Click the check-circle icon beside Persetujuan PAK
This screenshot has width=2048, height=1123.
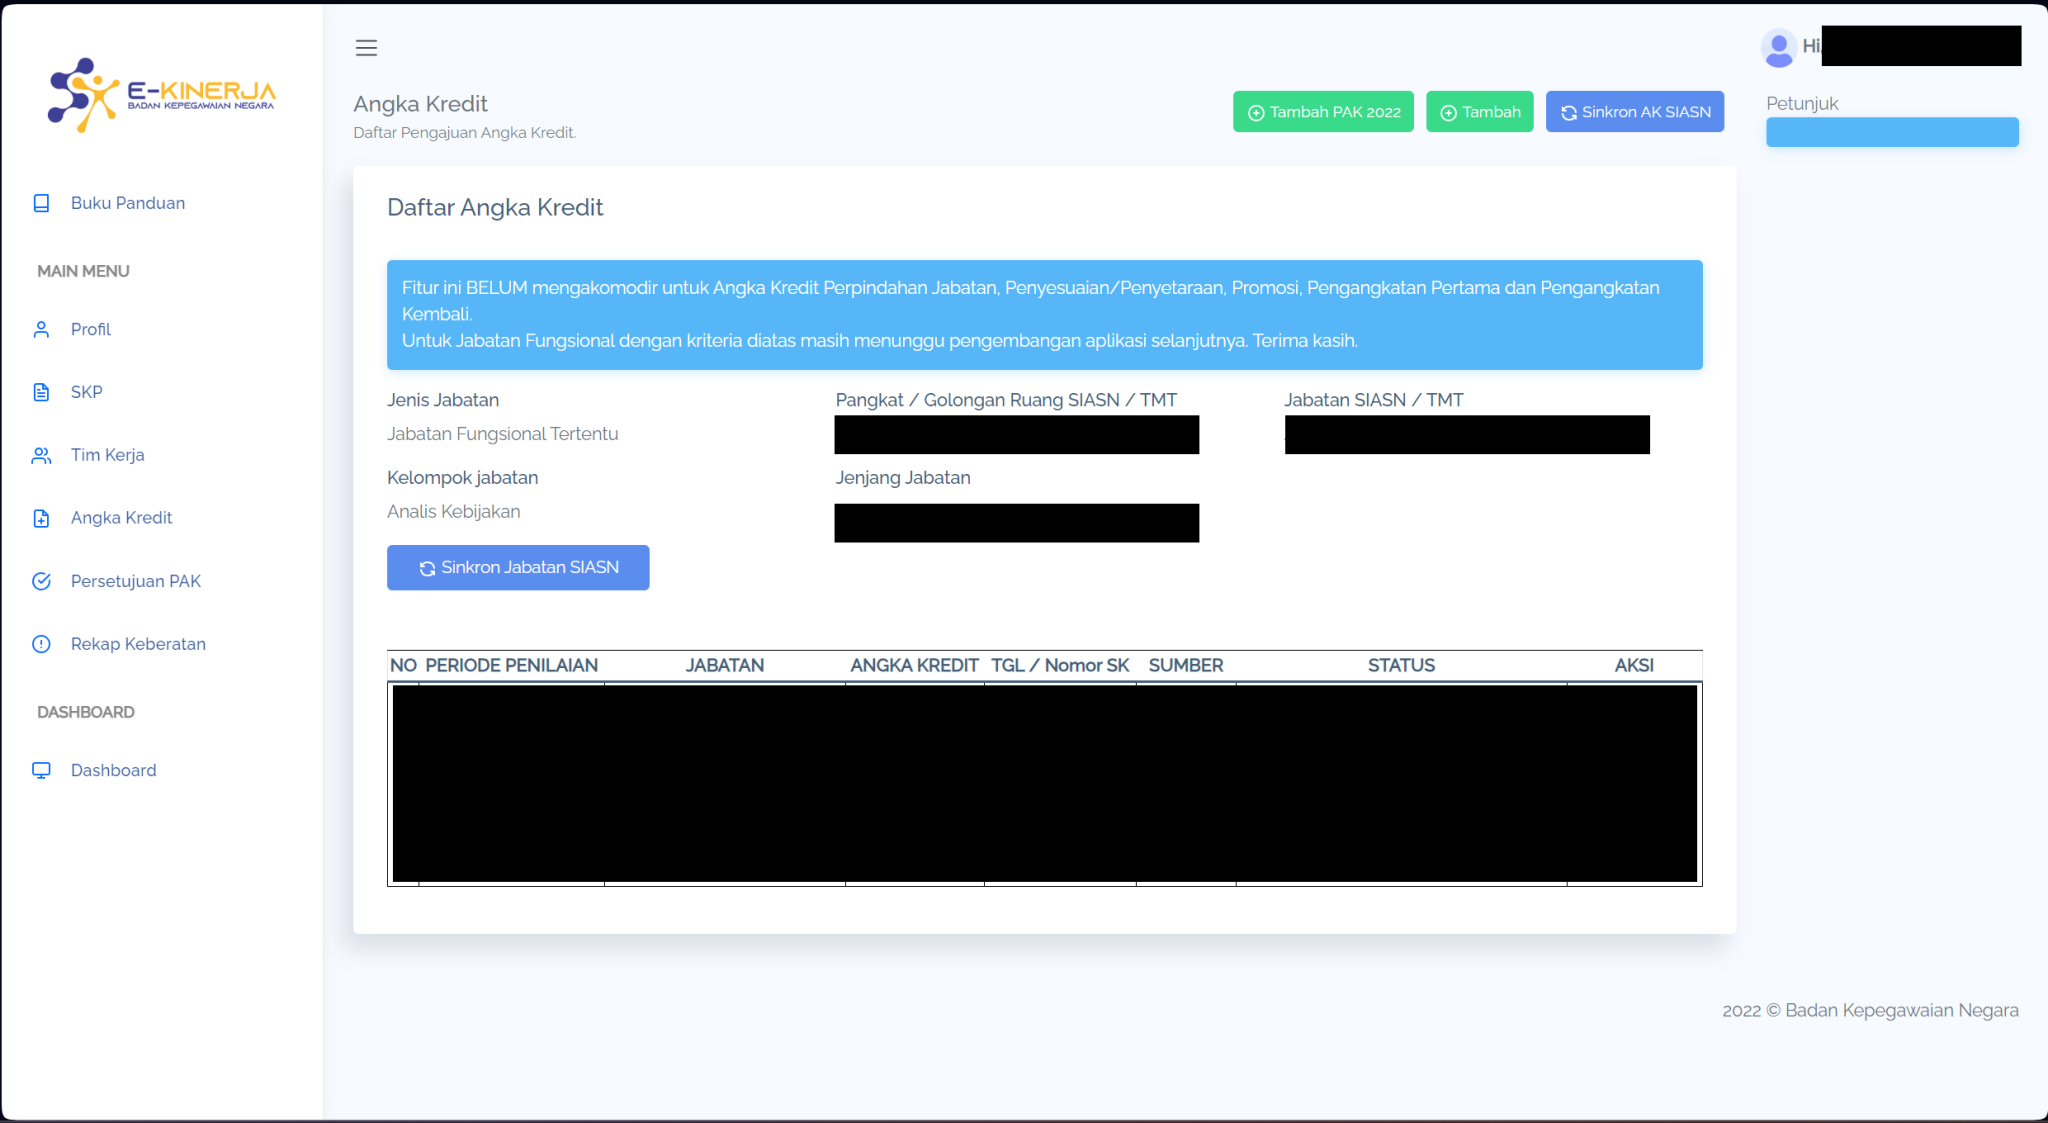(41, 581)
